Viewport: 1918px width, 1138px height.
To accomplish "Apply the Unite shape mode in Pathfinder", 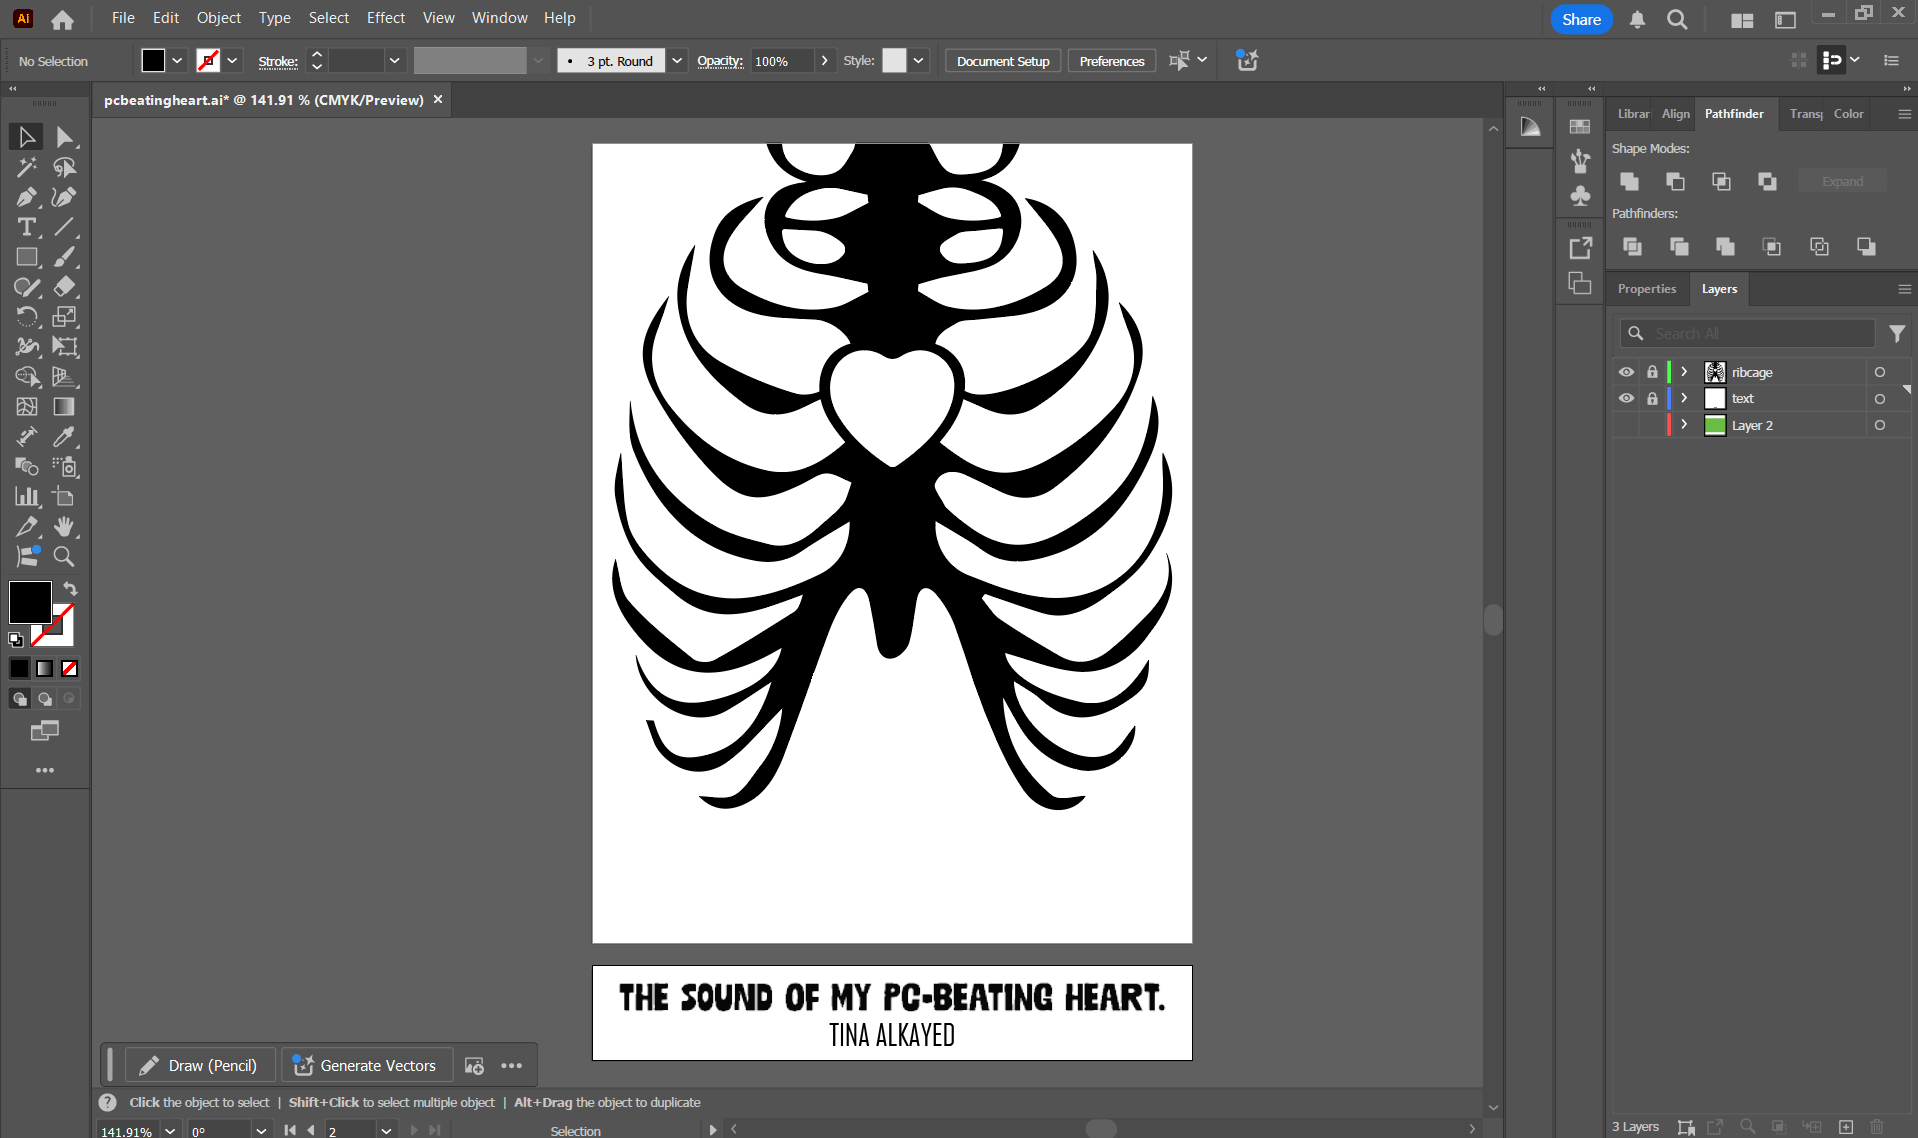I will point(1629,181).
